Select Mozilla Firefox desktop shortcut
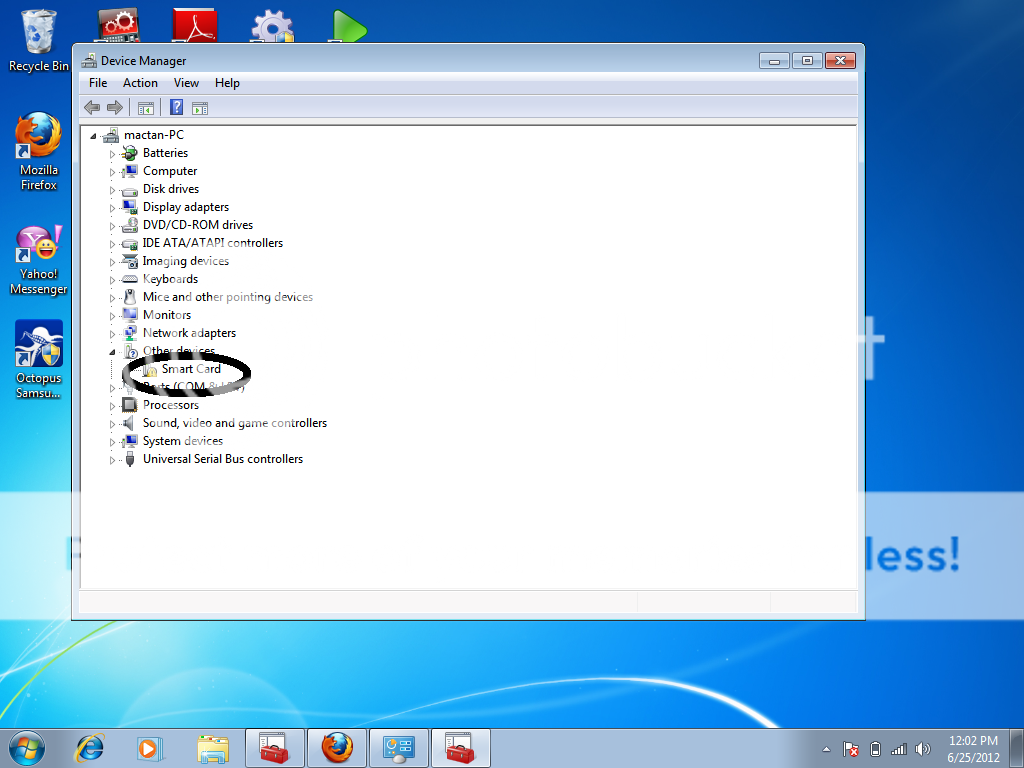Screen dimensions: 1024x768 (39, 150)
